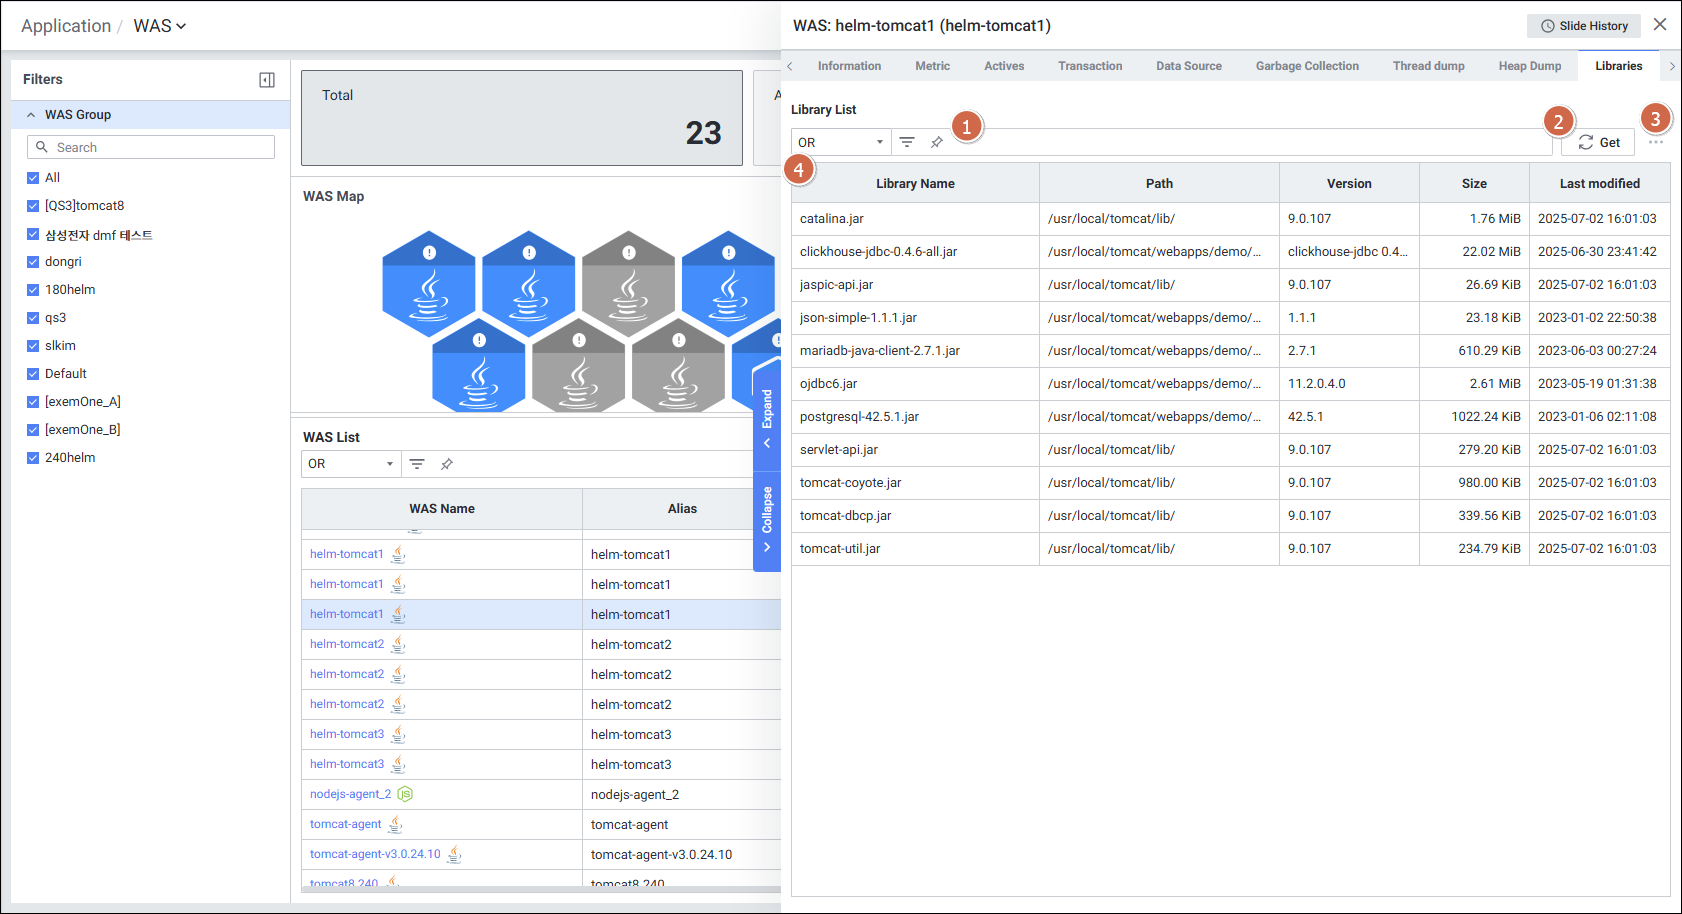The height and width of the screenshot is (914, 1682).
Task: Toggle the 180helm checkbox
Action: pos(33,290)
